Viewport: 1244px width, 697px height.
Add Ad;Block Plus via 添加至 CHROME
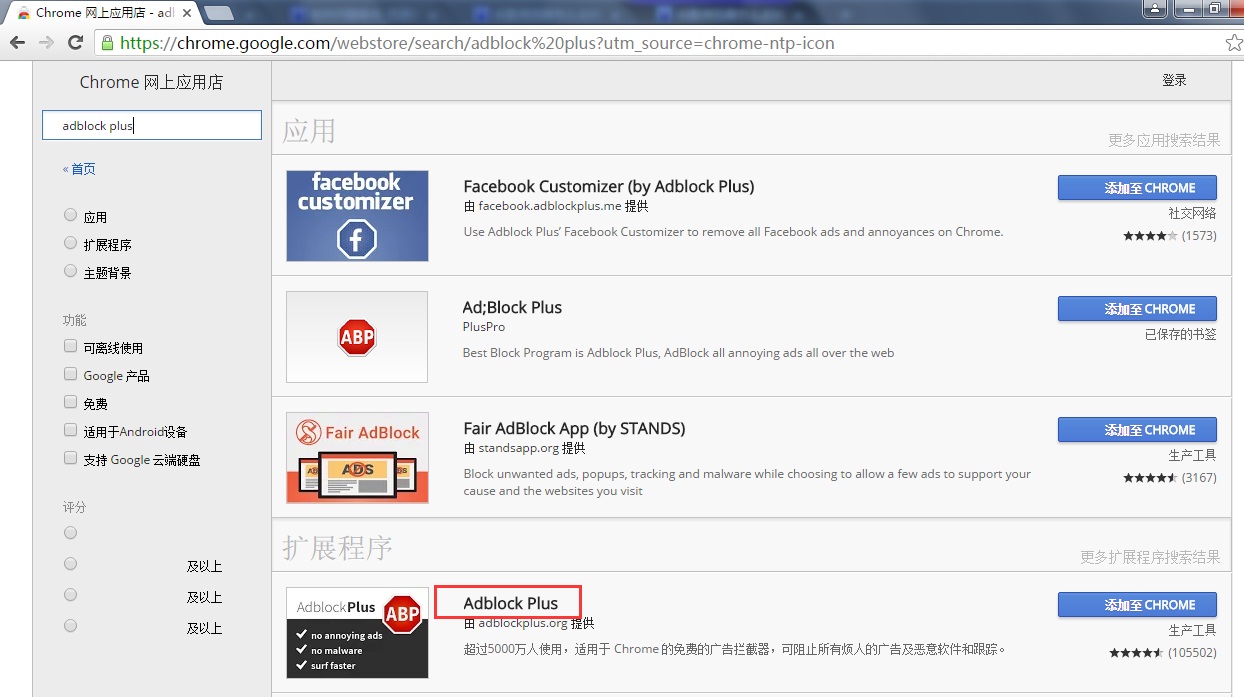pos(1137,309)
